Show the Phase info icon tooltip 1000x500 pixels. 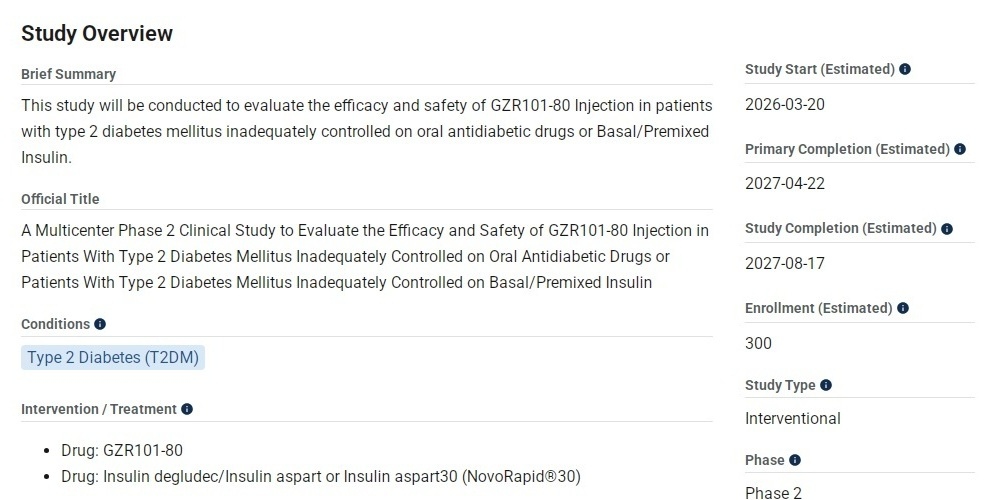795,460
